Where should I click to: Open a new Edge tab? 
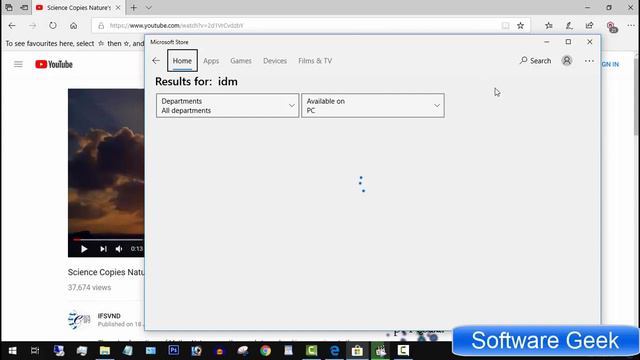(x=133, y=8)
